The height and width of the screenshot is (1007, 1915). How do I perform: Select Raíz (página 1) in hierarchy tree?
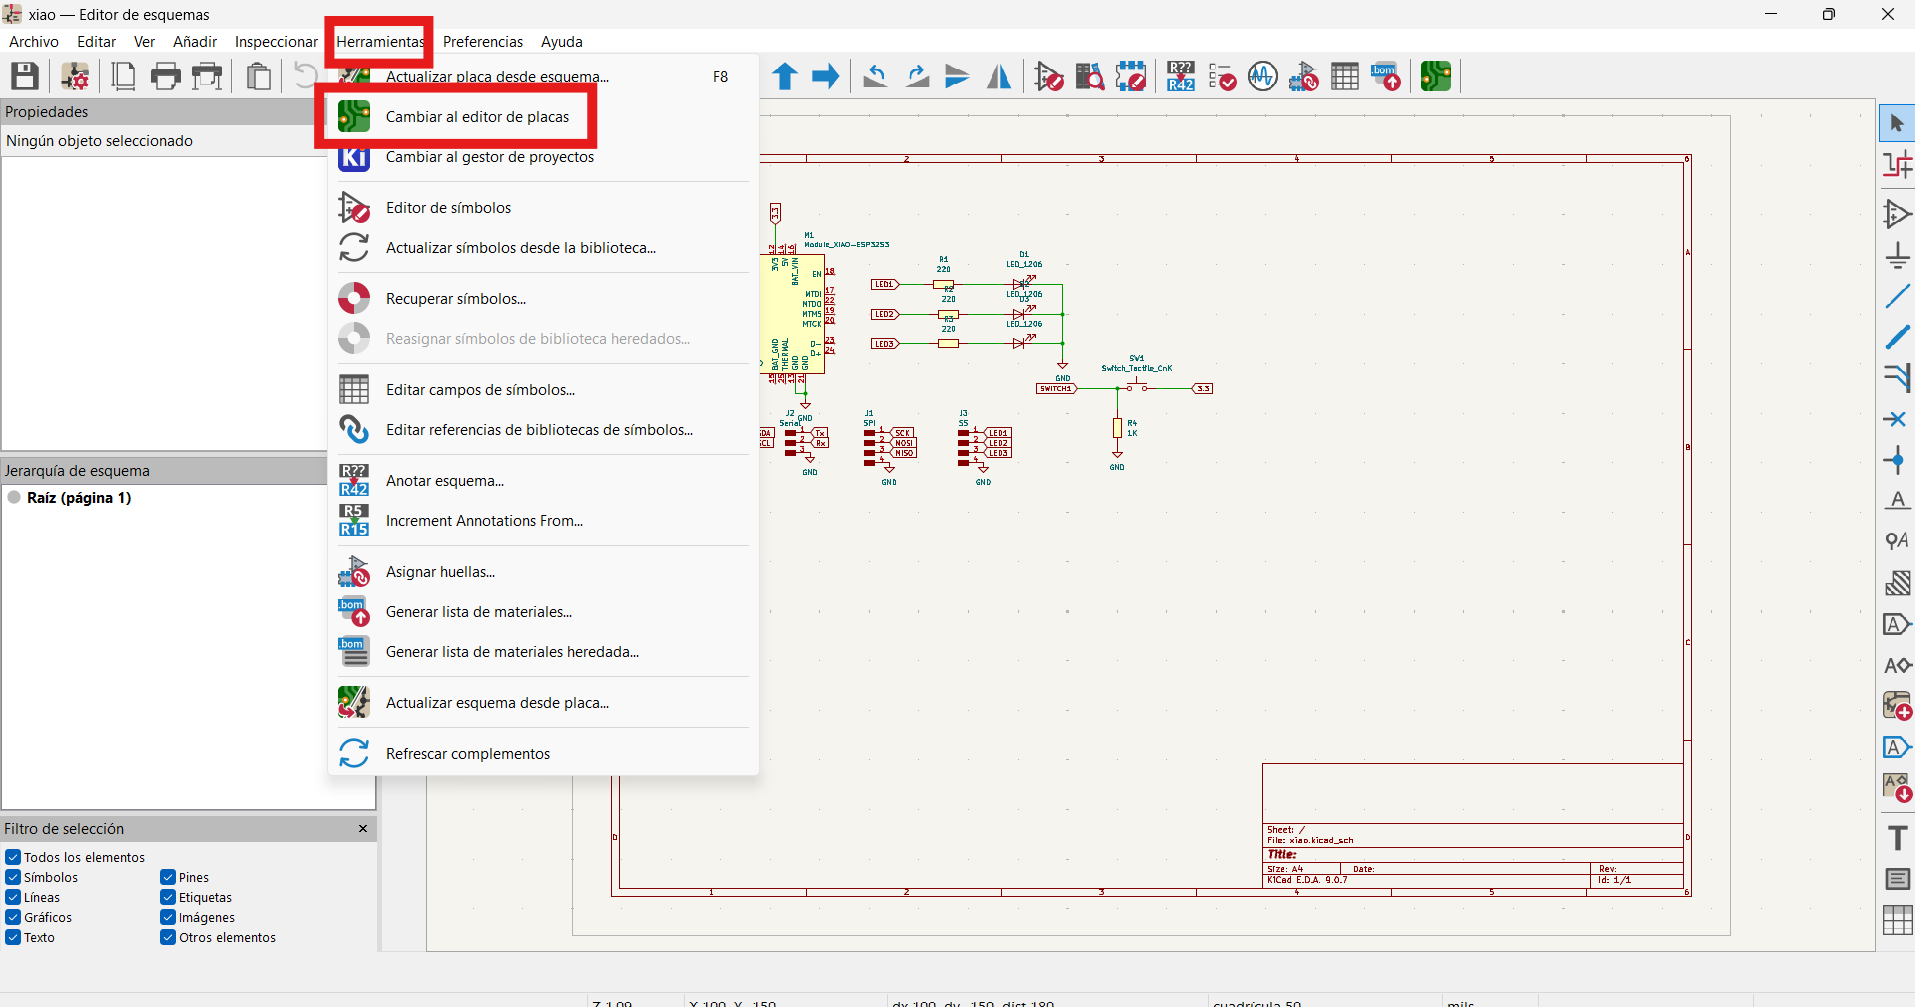[79, 498]
